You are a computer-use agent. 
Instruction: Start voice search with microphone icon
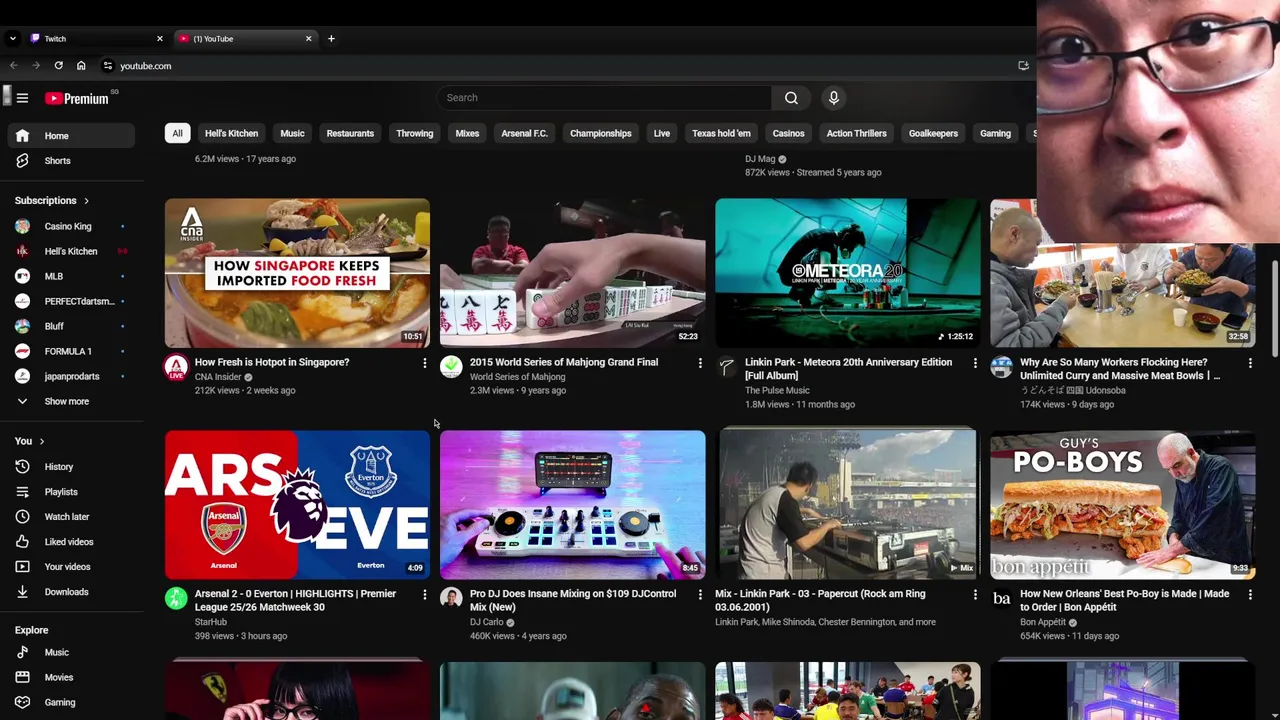[x=834, y=98]
